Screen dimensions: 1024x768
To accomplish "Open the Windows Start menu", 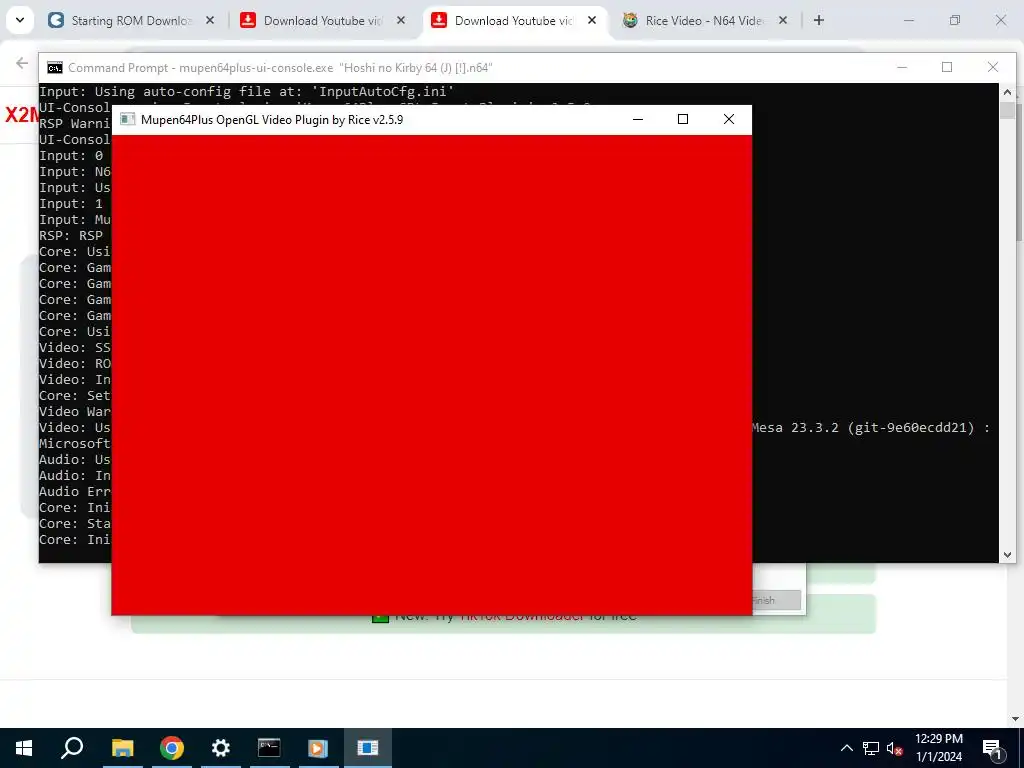I will point(24,748).
